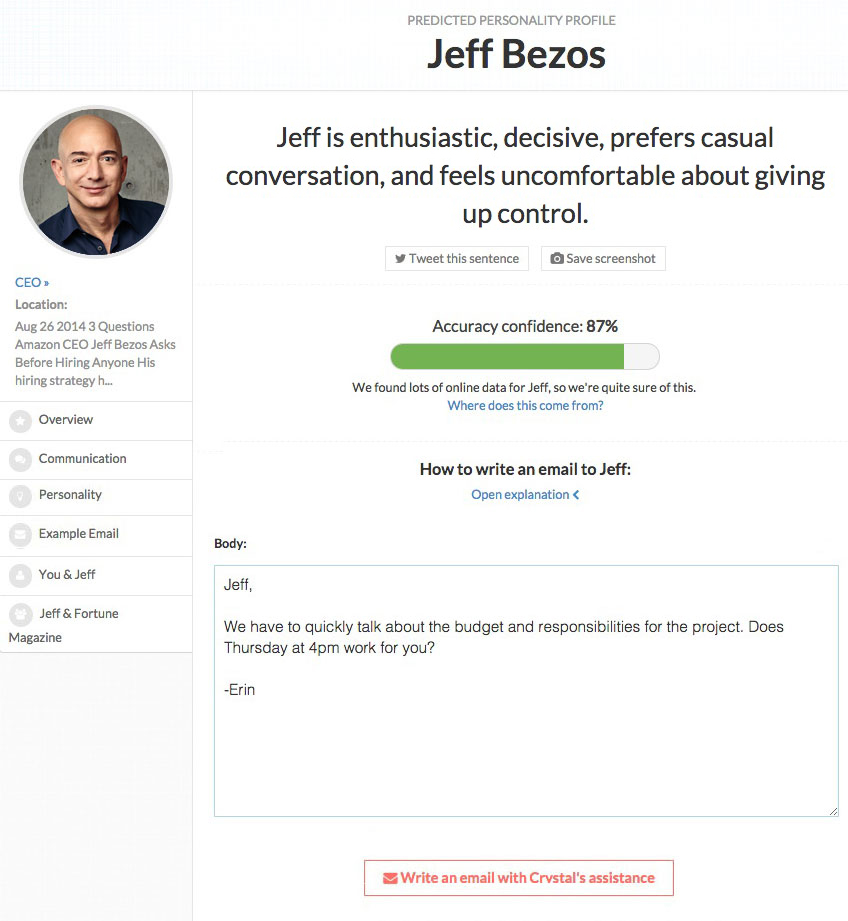Screen dimensions: 848x921
Task: Click the Communication icon in the sidebar
Action: [x=20, y=459]
